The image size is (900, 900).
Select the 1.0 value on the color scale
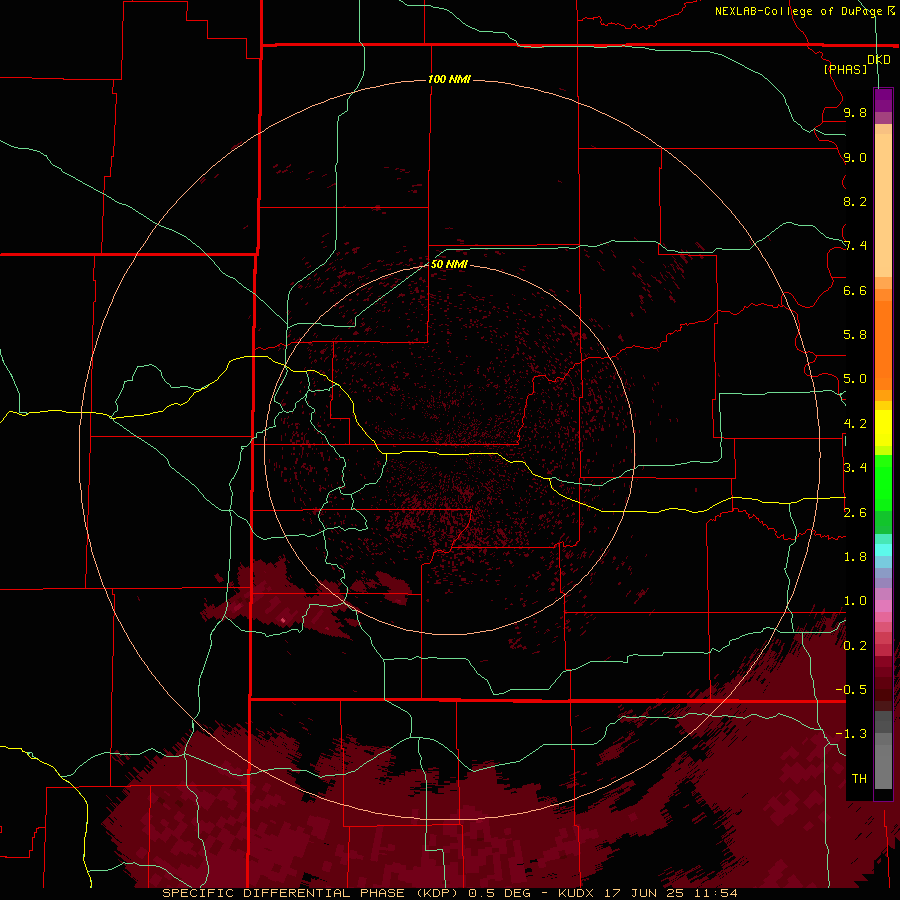point(855,601)
